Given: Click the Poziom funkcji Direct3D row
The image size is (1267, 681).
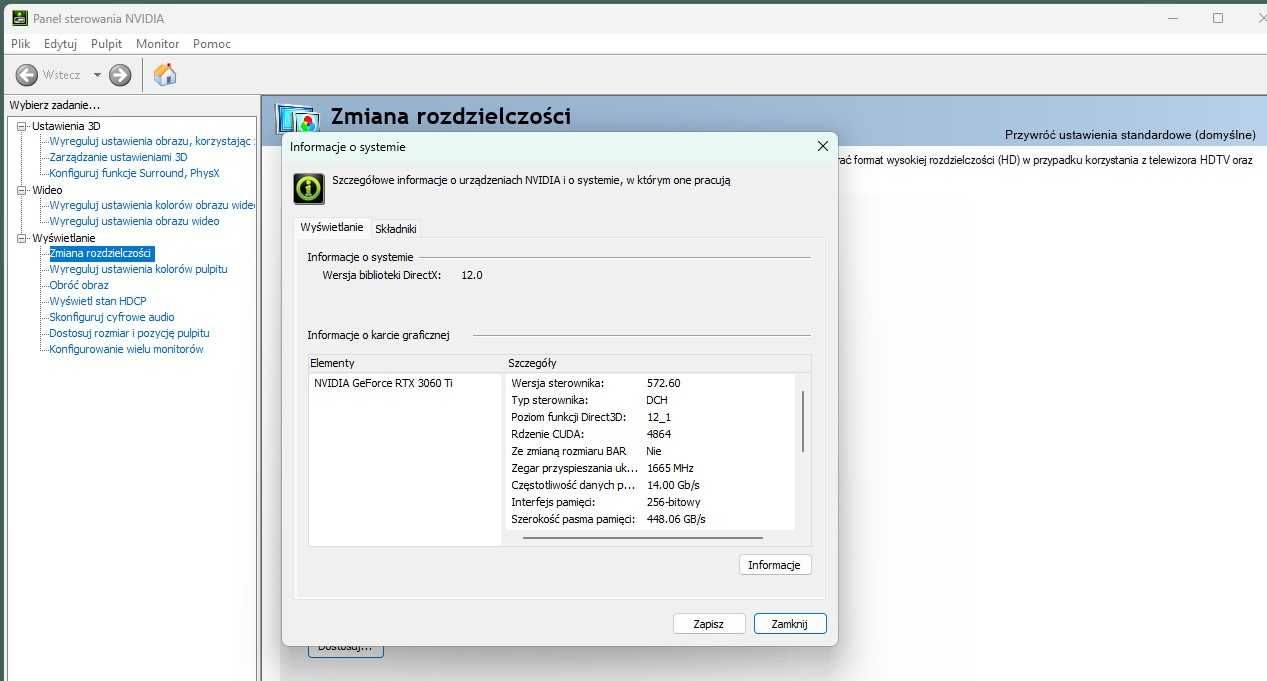Looking at the screenshot, I should 651,417.
